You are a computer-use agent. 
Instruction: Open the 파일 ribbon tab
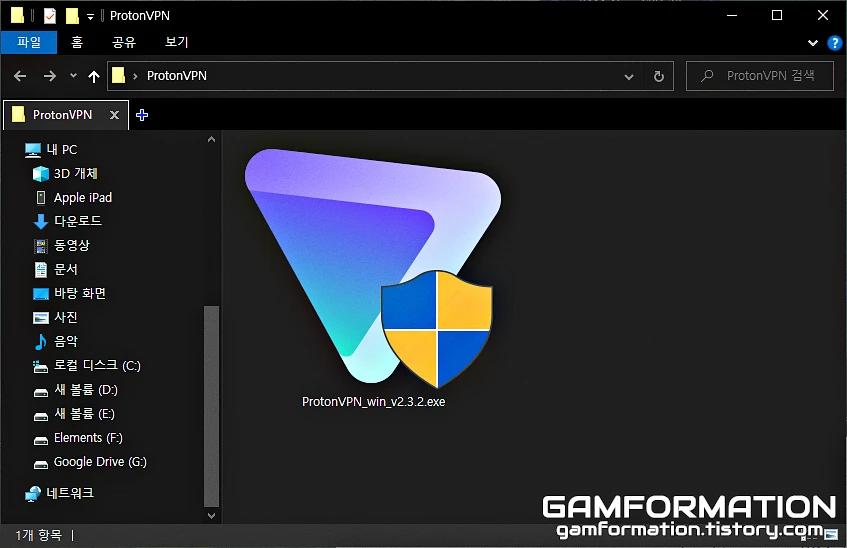[29, 42]
